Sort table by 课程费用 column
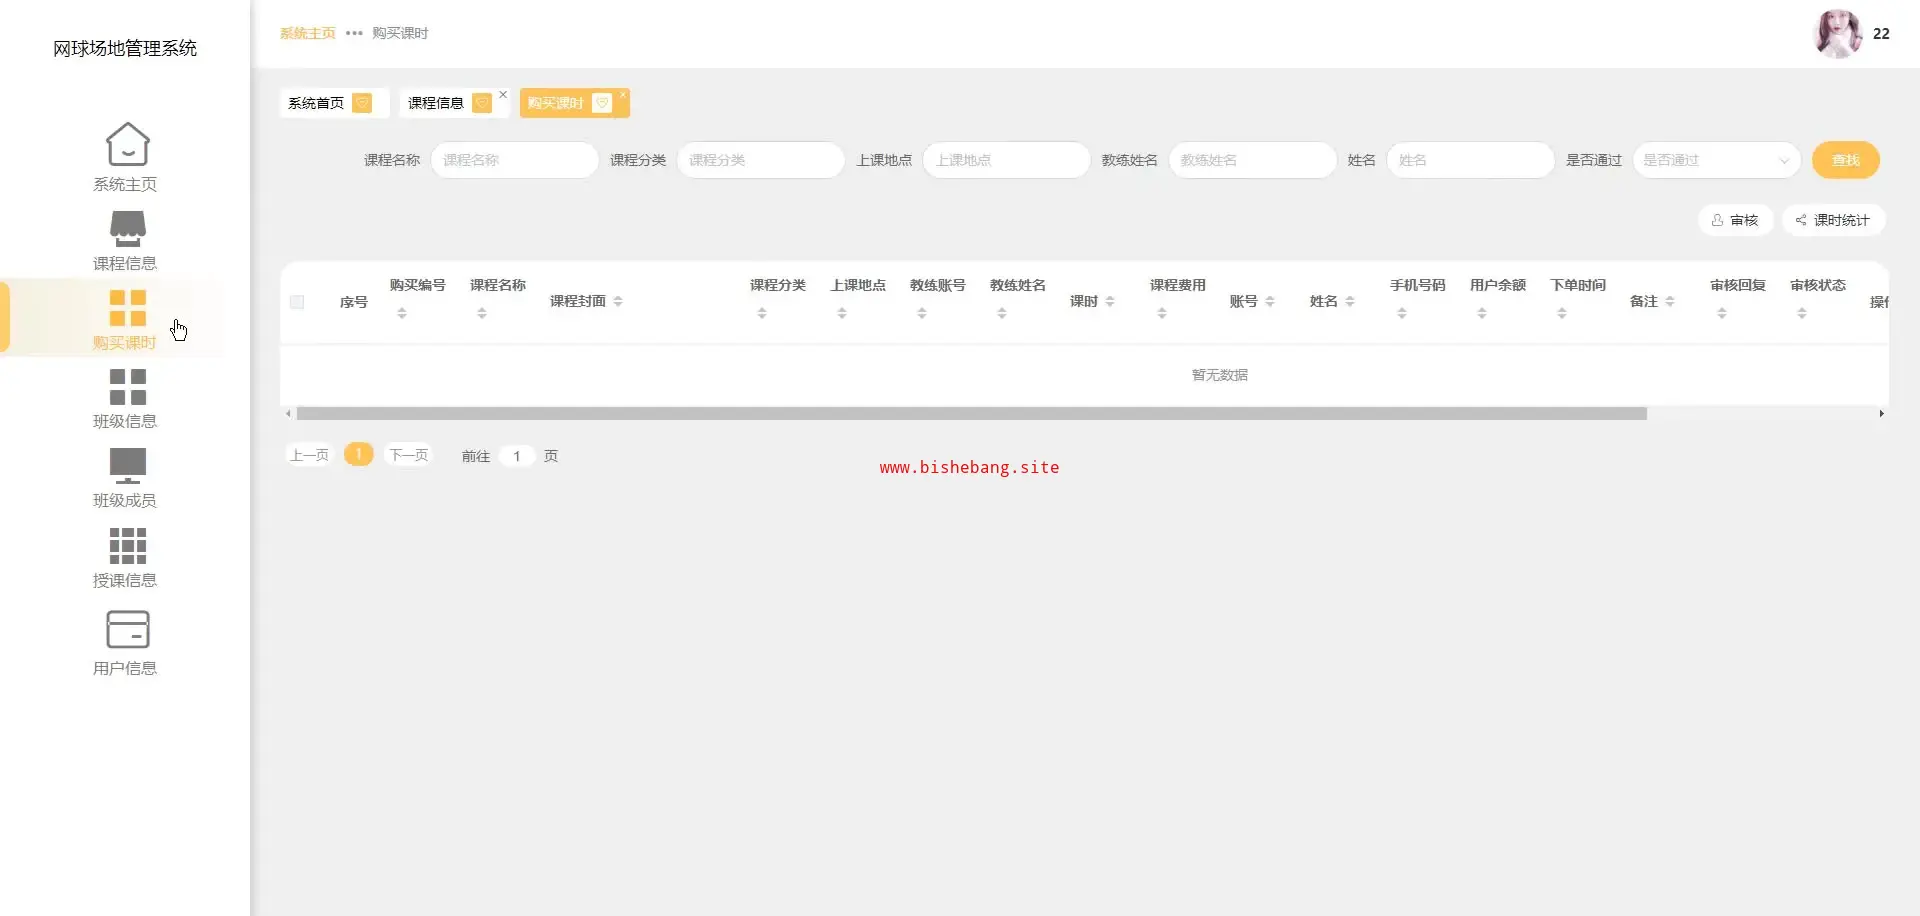The height and width of the screenshot is (916, 1920). tap(1162, 313)
